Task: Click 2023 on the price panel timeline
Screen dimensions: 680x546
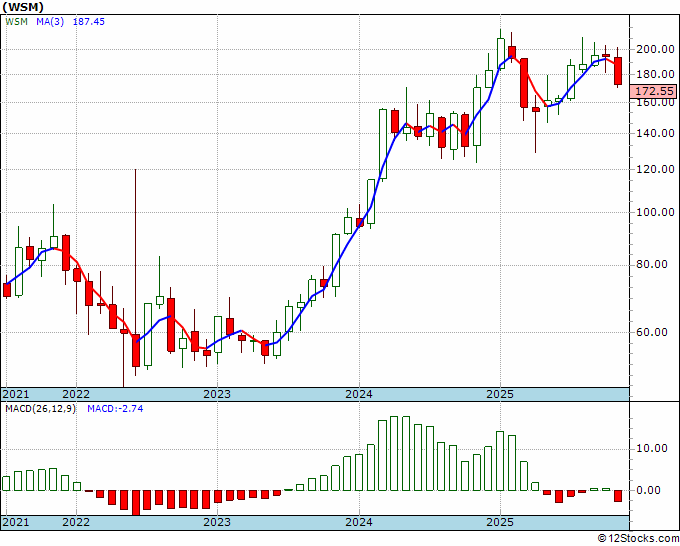Action: pyautogui.click(x=217, y=394)
